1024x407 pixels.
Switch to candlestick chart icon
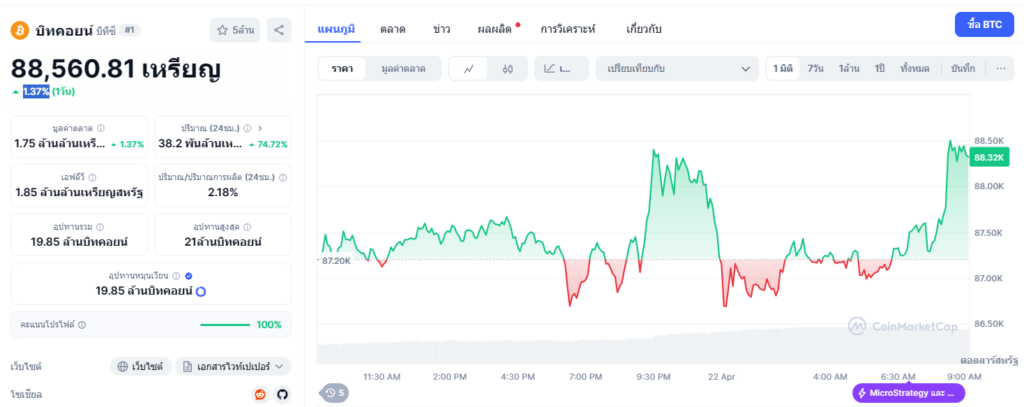[x=508, y=68]
